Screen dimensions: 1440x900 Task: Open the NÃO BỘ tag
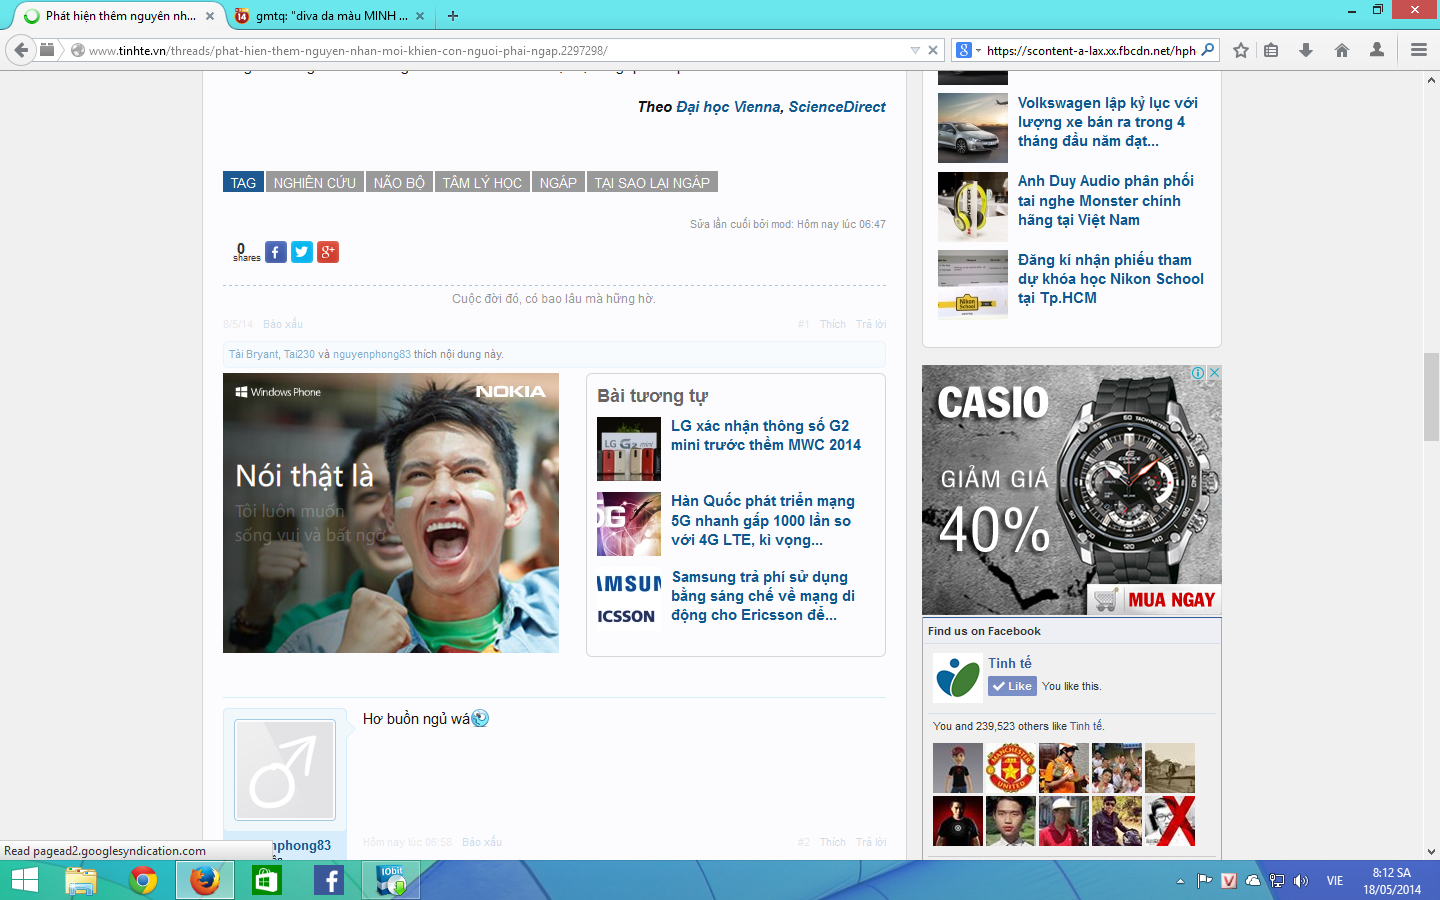tap(399, 182)
